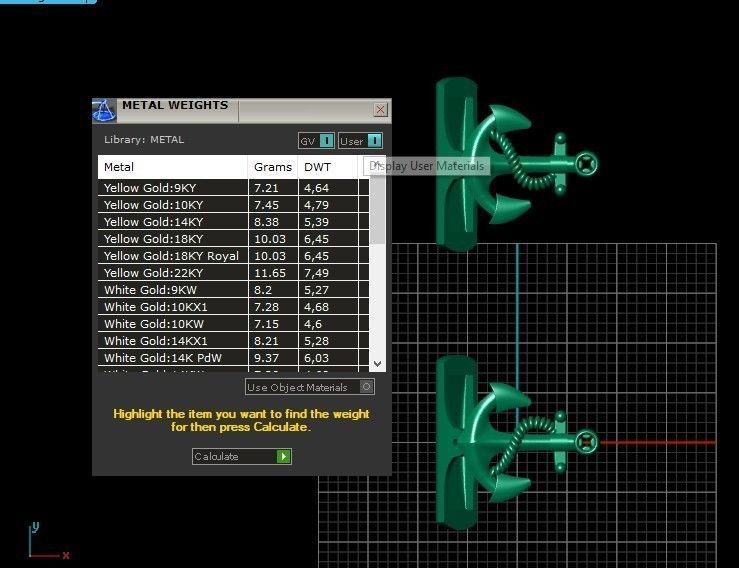
Task: Click the Metal Weights cone icon
Action: (104, 111)
